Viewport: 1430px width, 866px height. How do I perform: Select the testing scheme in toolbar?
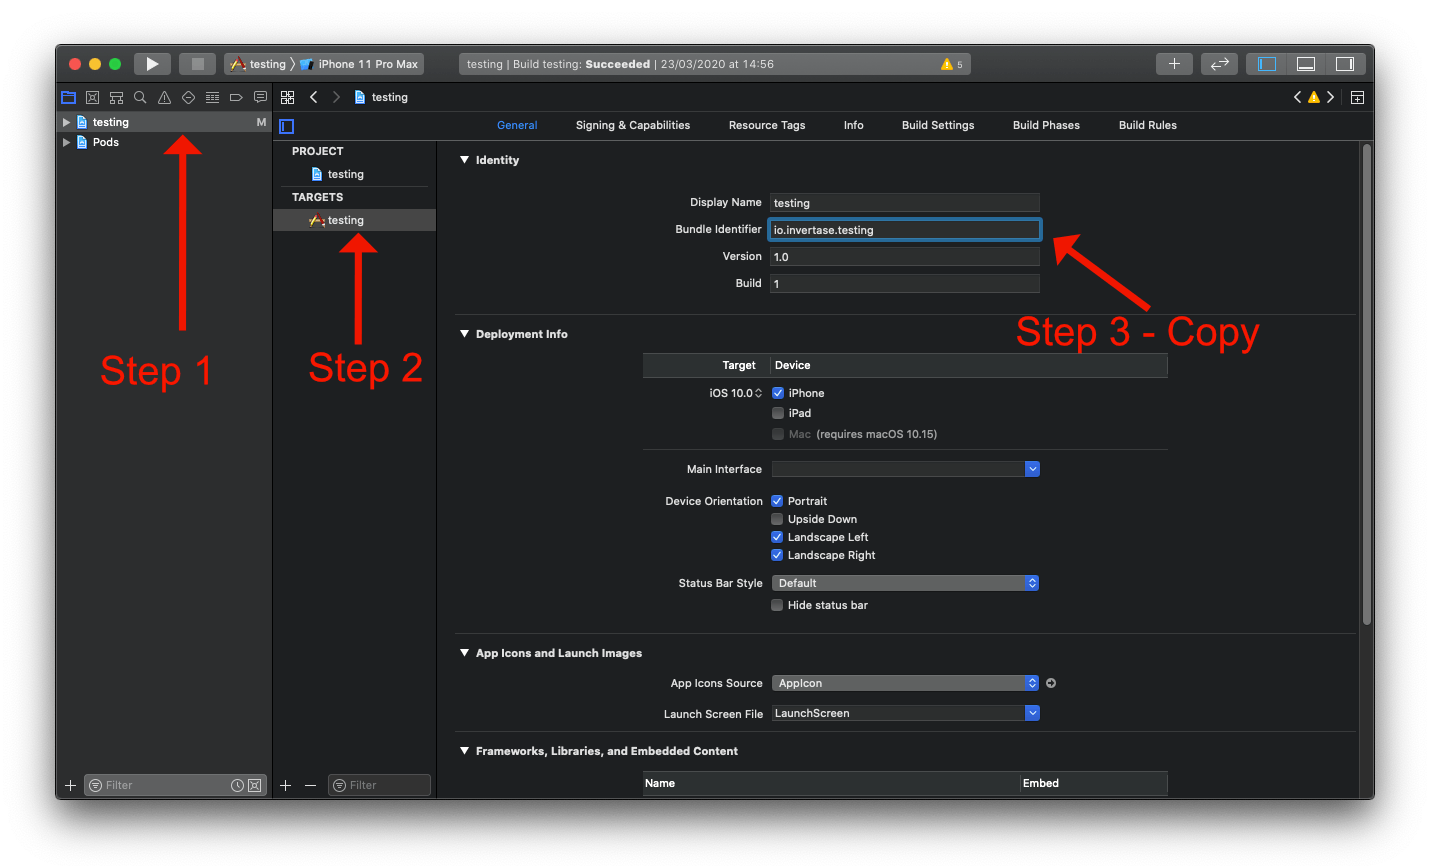coord(258,64)
